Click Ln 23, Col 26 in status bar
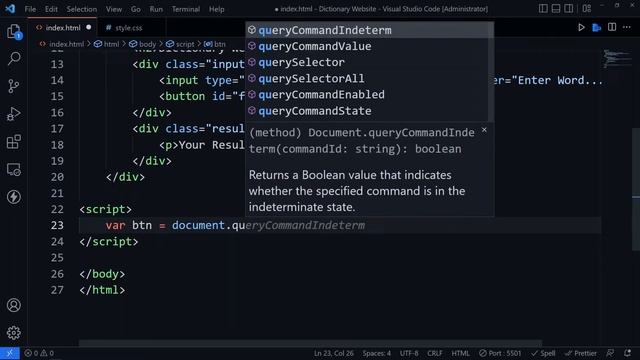 click(x=333, y=353)
